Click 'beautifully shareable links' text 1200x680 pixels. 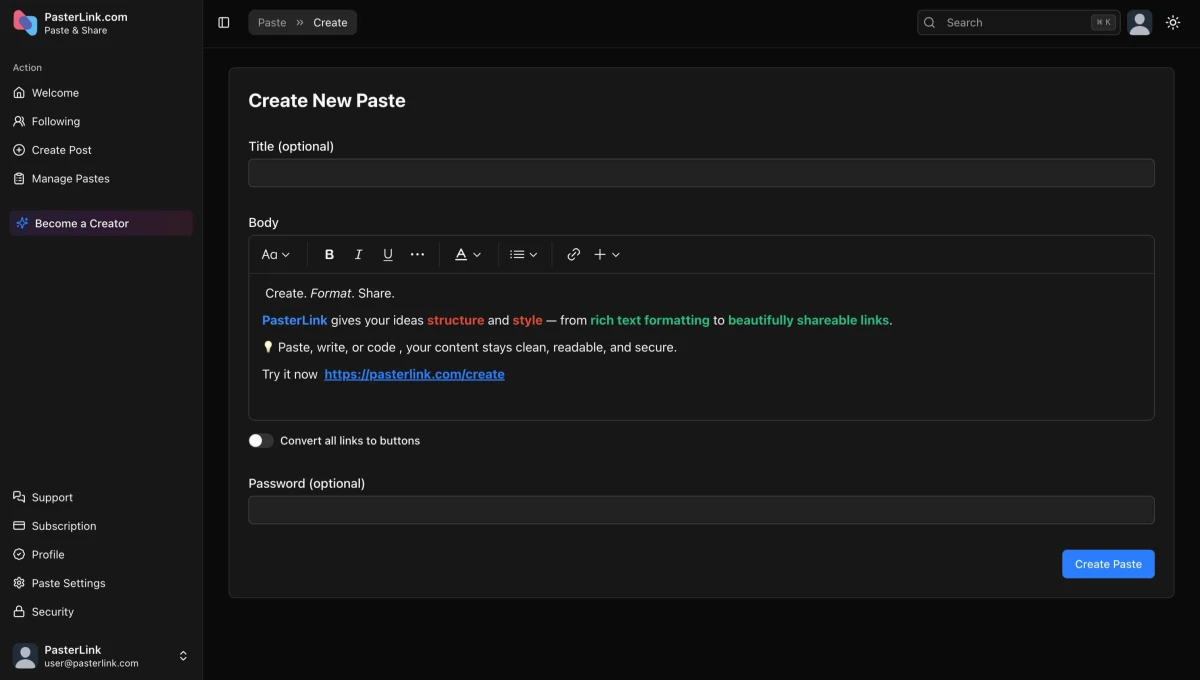point(808,320)
